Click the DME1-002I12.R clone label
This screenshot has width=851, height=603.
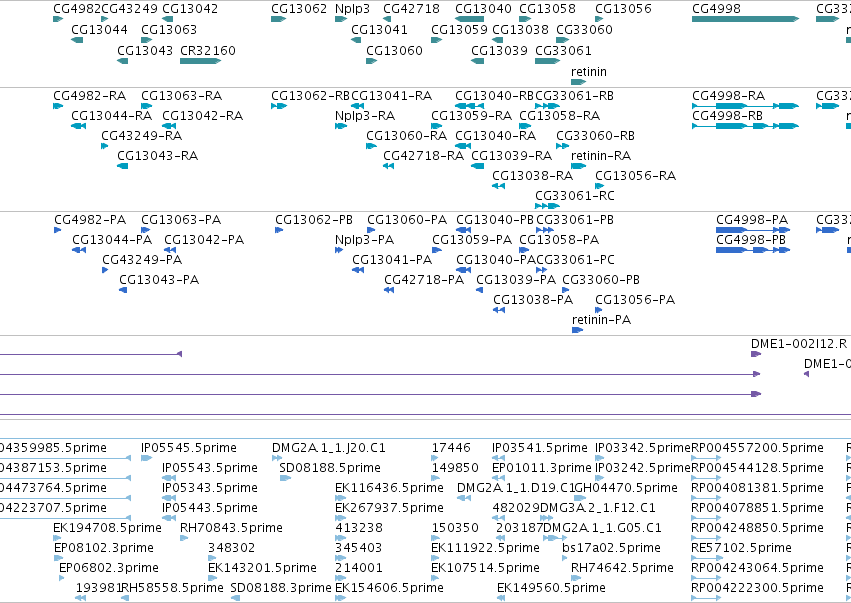tap(799, 344)
